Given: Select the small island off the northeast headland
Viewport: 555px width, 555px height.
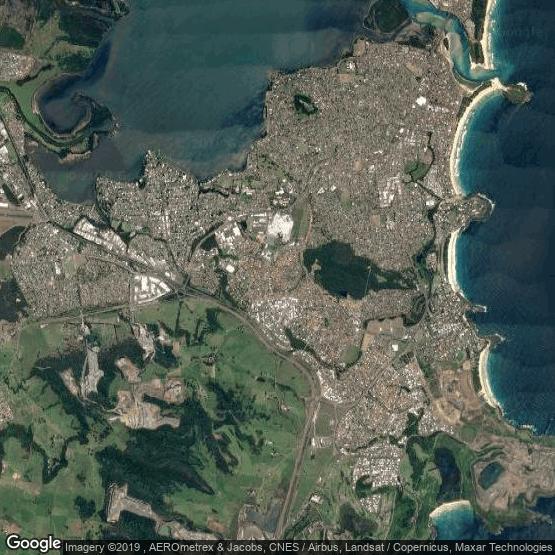Looking at the screenshot, I should click(518, 93).
